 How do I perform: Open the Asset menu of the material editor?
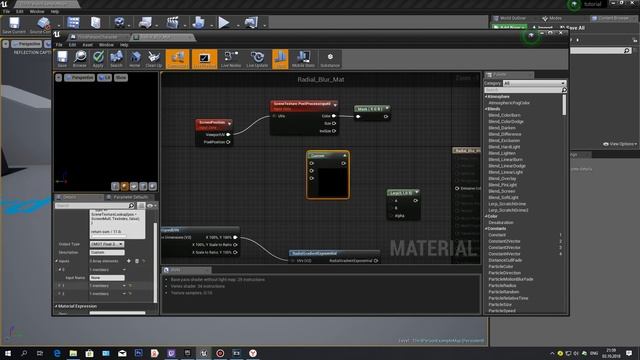[88, 44]
